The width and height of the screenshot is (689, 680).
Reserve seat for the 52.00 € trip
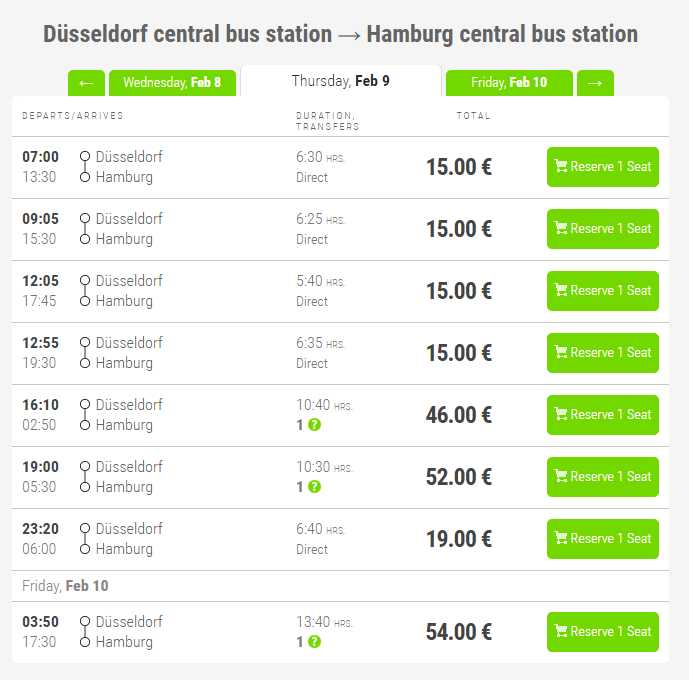(x=602, y=477)
